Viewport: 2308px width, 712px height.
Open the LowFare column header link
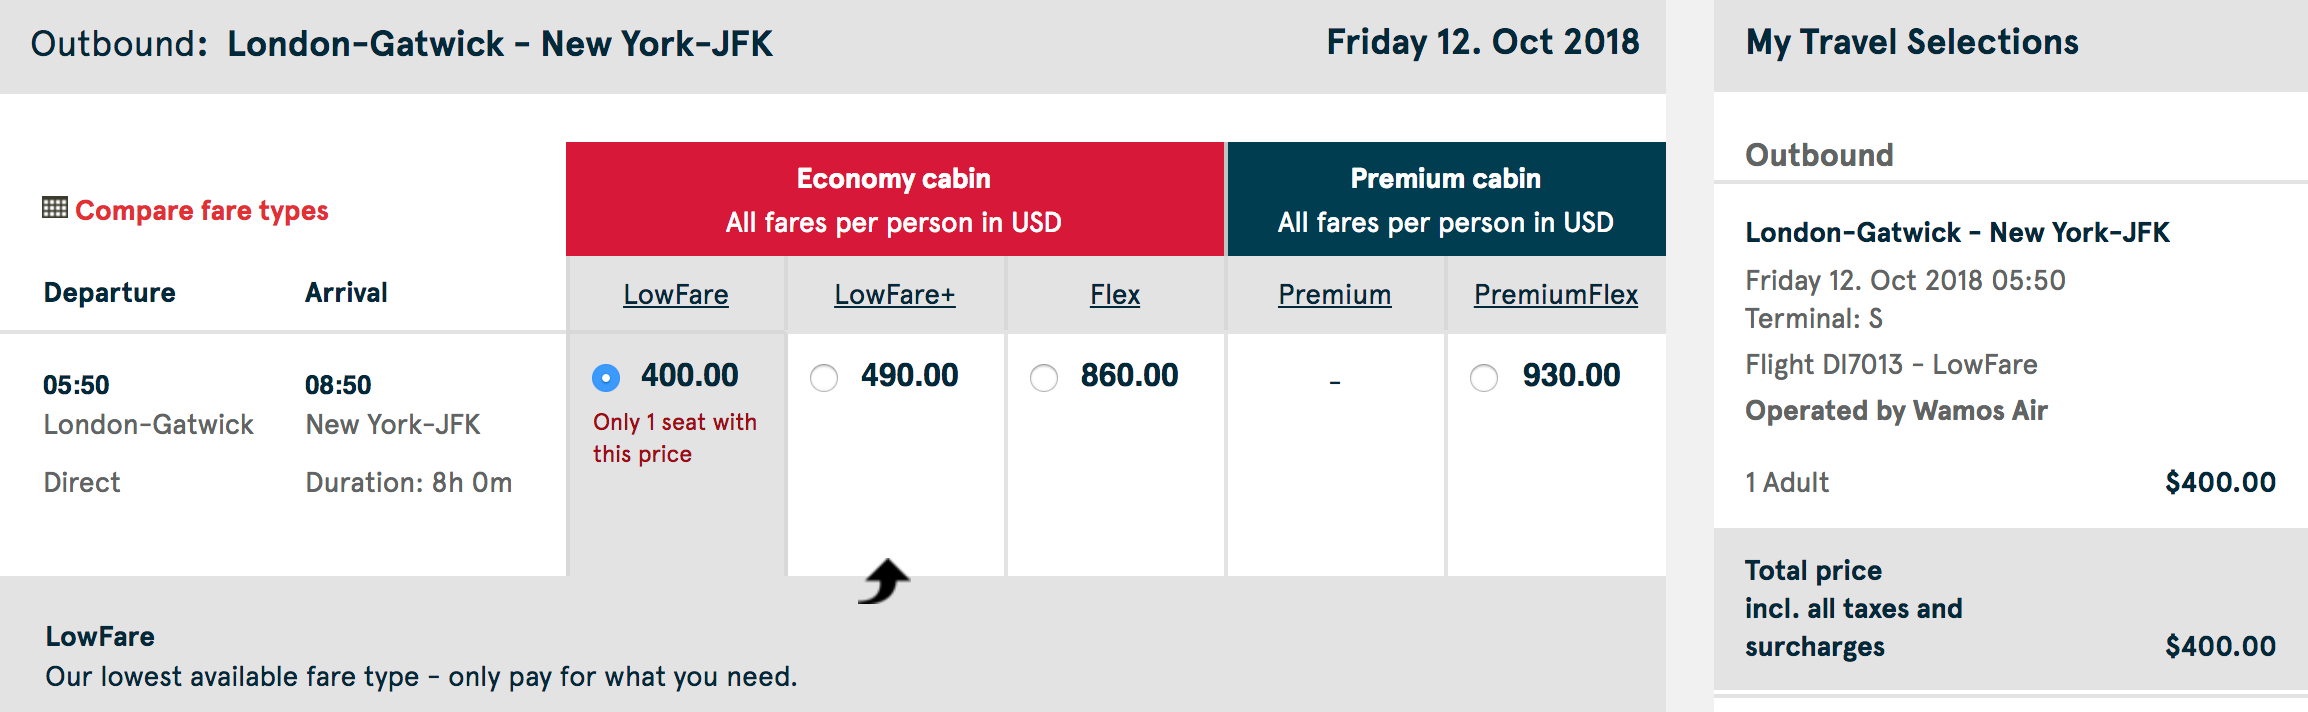point(676,295)
